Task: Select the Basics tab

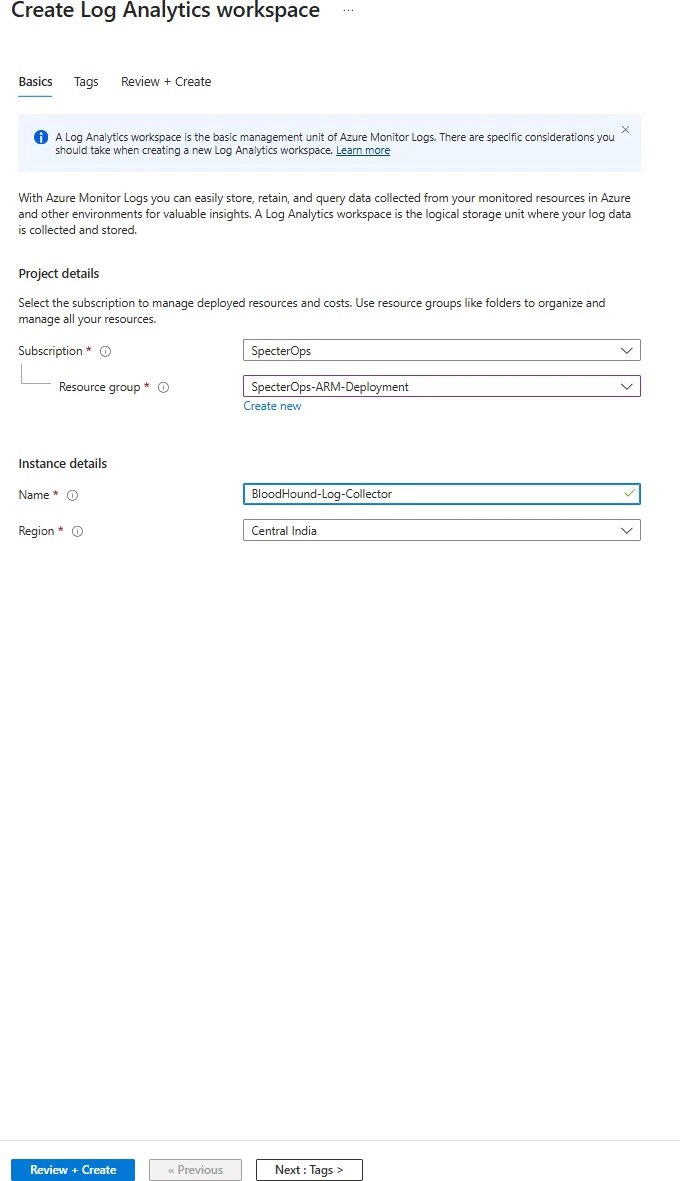Action: pyautogui.click(x=35, y=82)
